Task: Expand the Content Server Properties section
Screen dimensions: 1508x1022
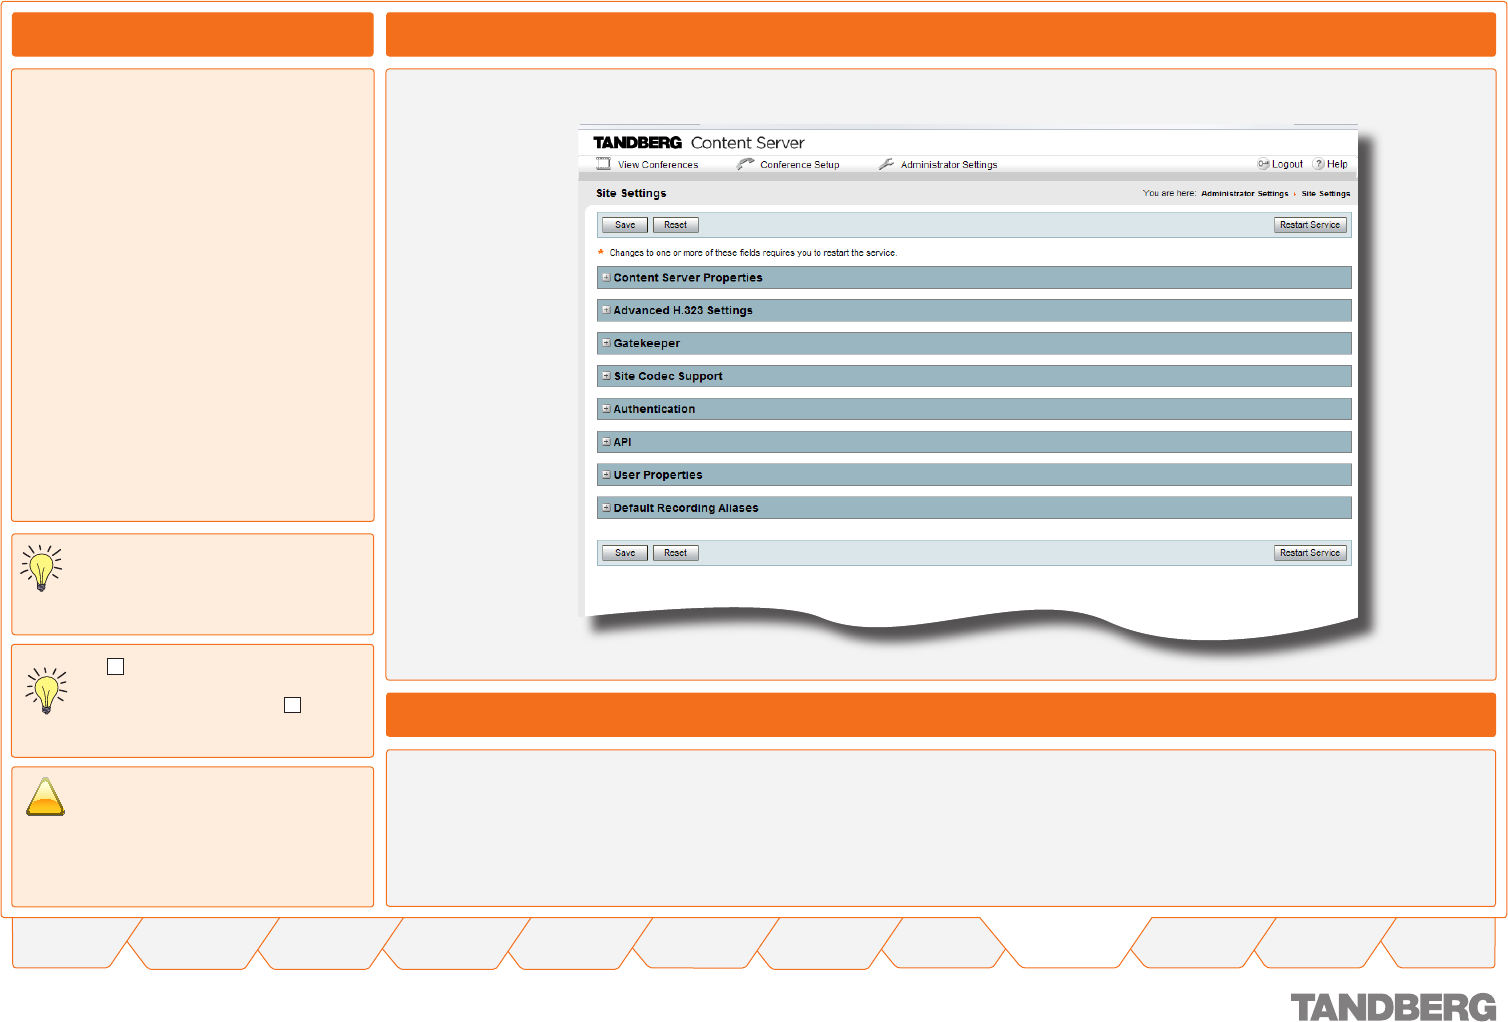Action: click(606, 278)
